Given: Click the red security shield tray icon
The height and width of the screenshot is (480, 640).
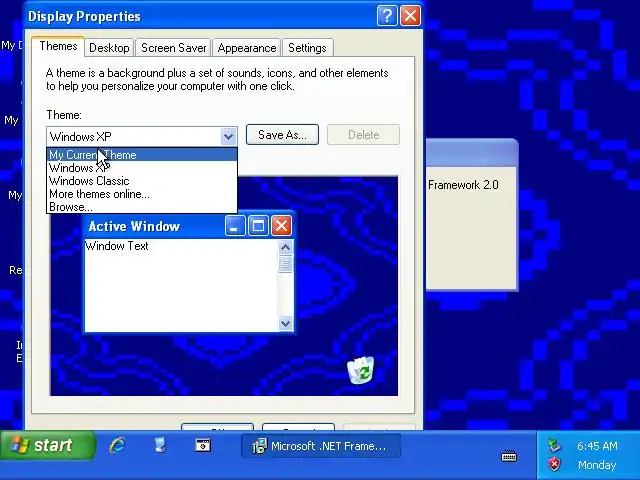Looking at the screenshot, I should (x=554, y=464).
